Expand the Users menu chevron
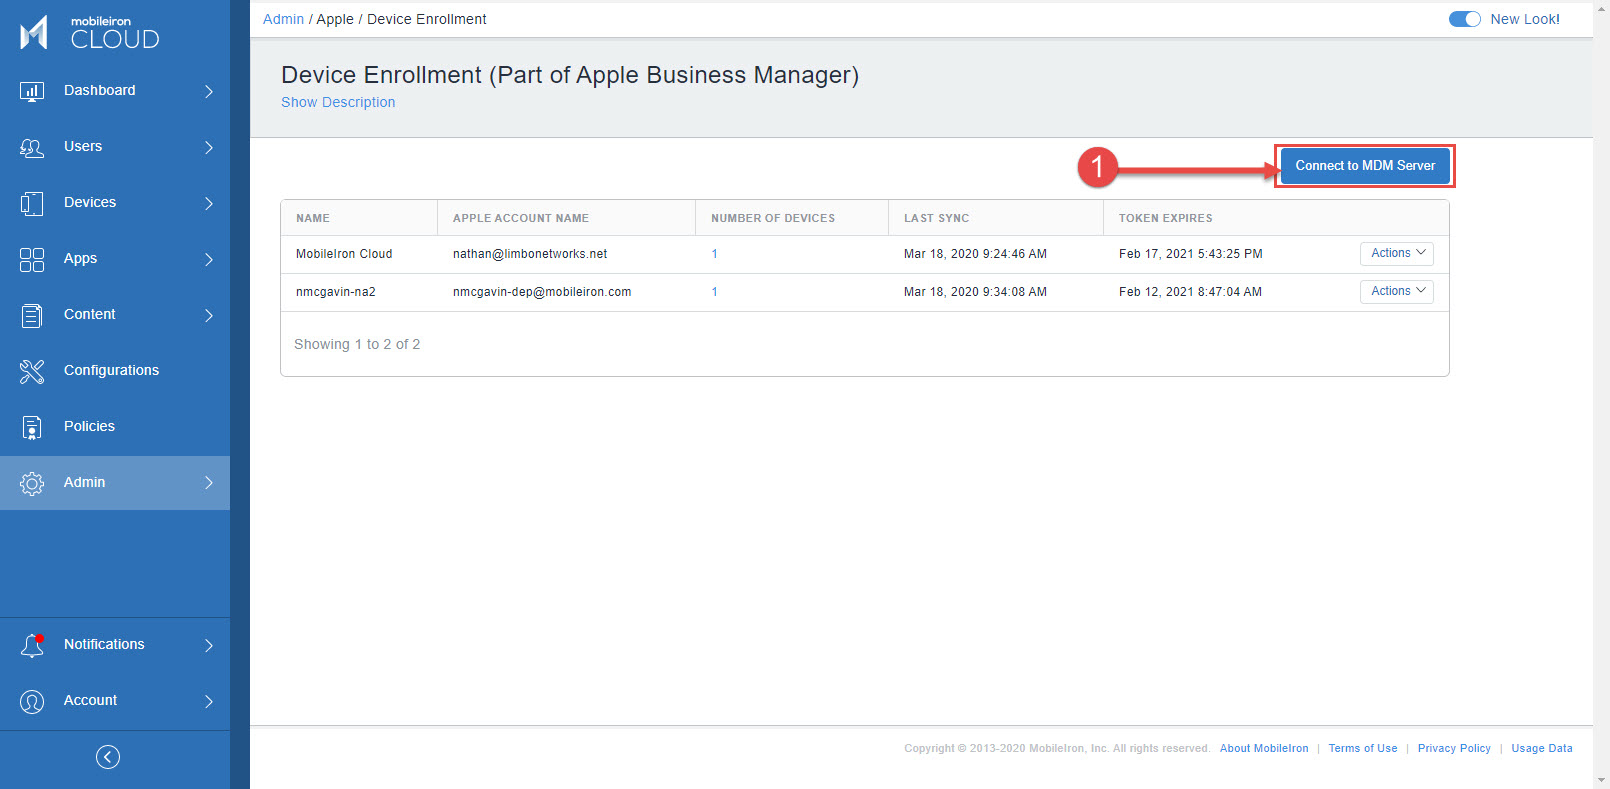The width and height of the screenshot is (1610, 789). (x=209, y=147)
